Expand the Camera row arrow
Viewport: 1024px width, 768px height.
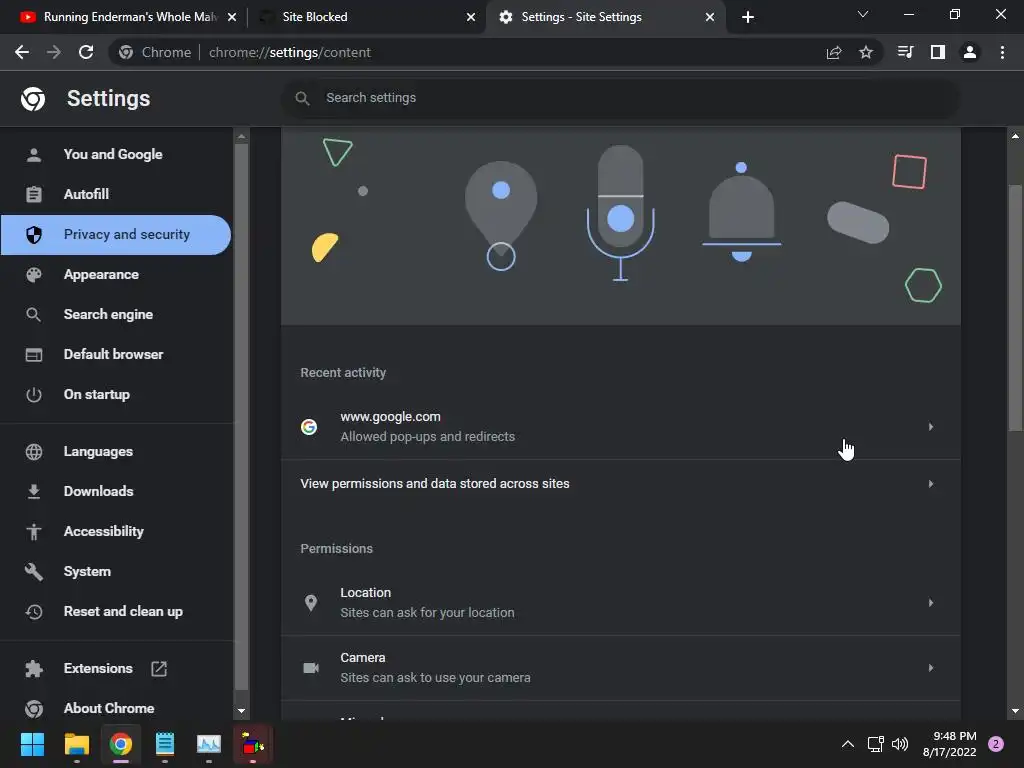(931, 667)
